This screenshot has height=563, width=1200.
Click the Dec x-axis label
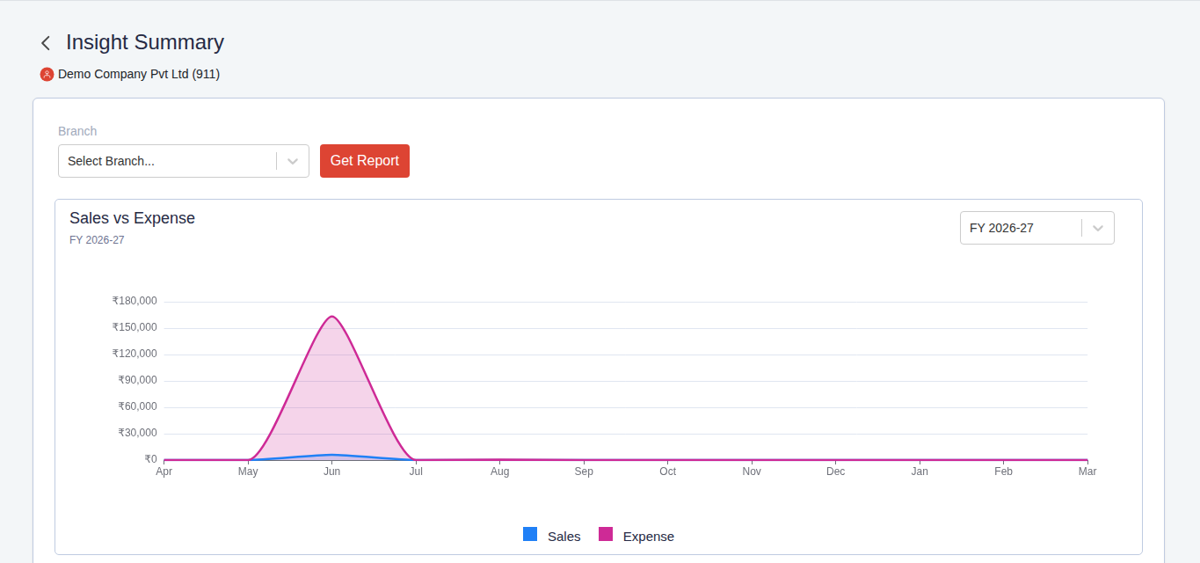click(836, 471)
